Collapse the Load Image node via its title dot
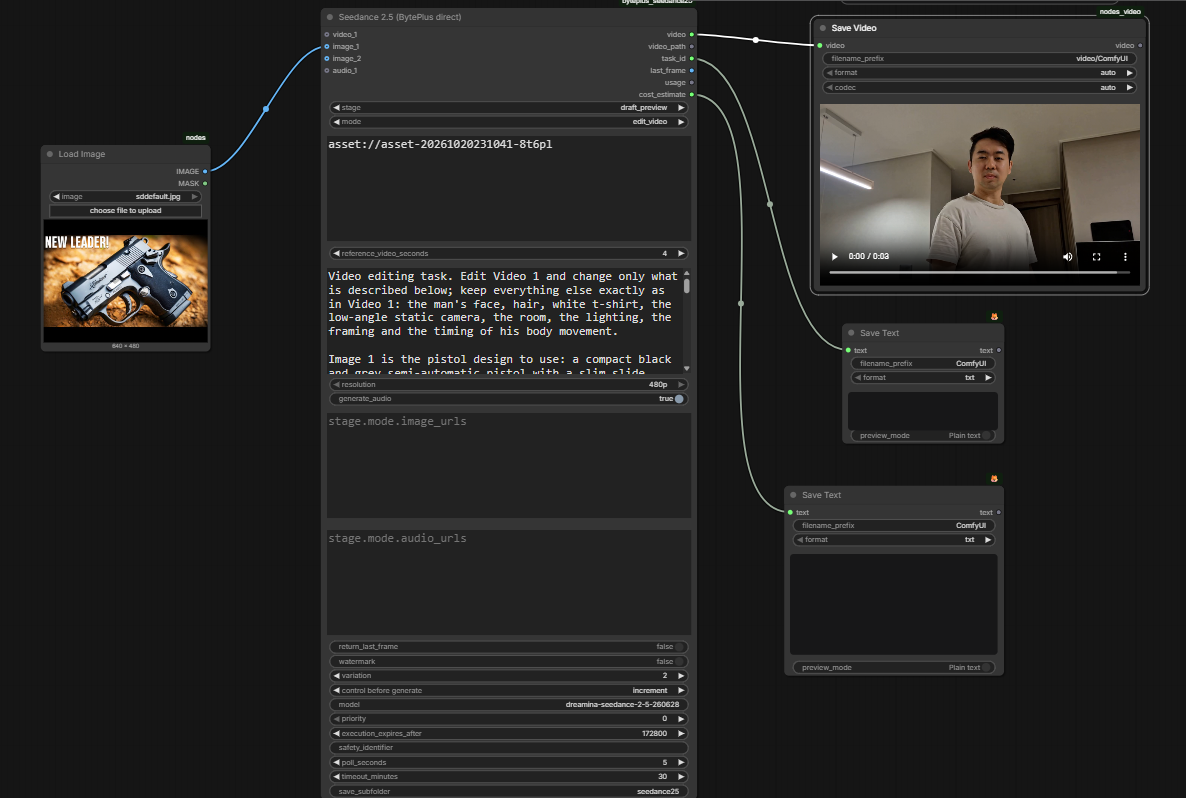Screen dimensions: 1186x798 click(x=50, y=154)
